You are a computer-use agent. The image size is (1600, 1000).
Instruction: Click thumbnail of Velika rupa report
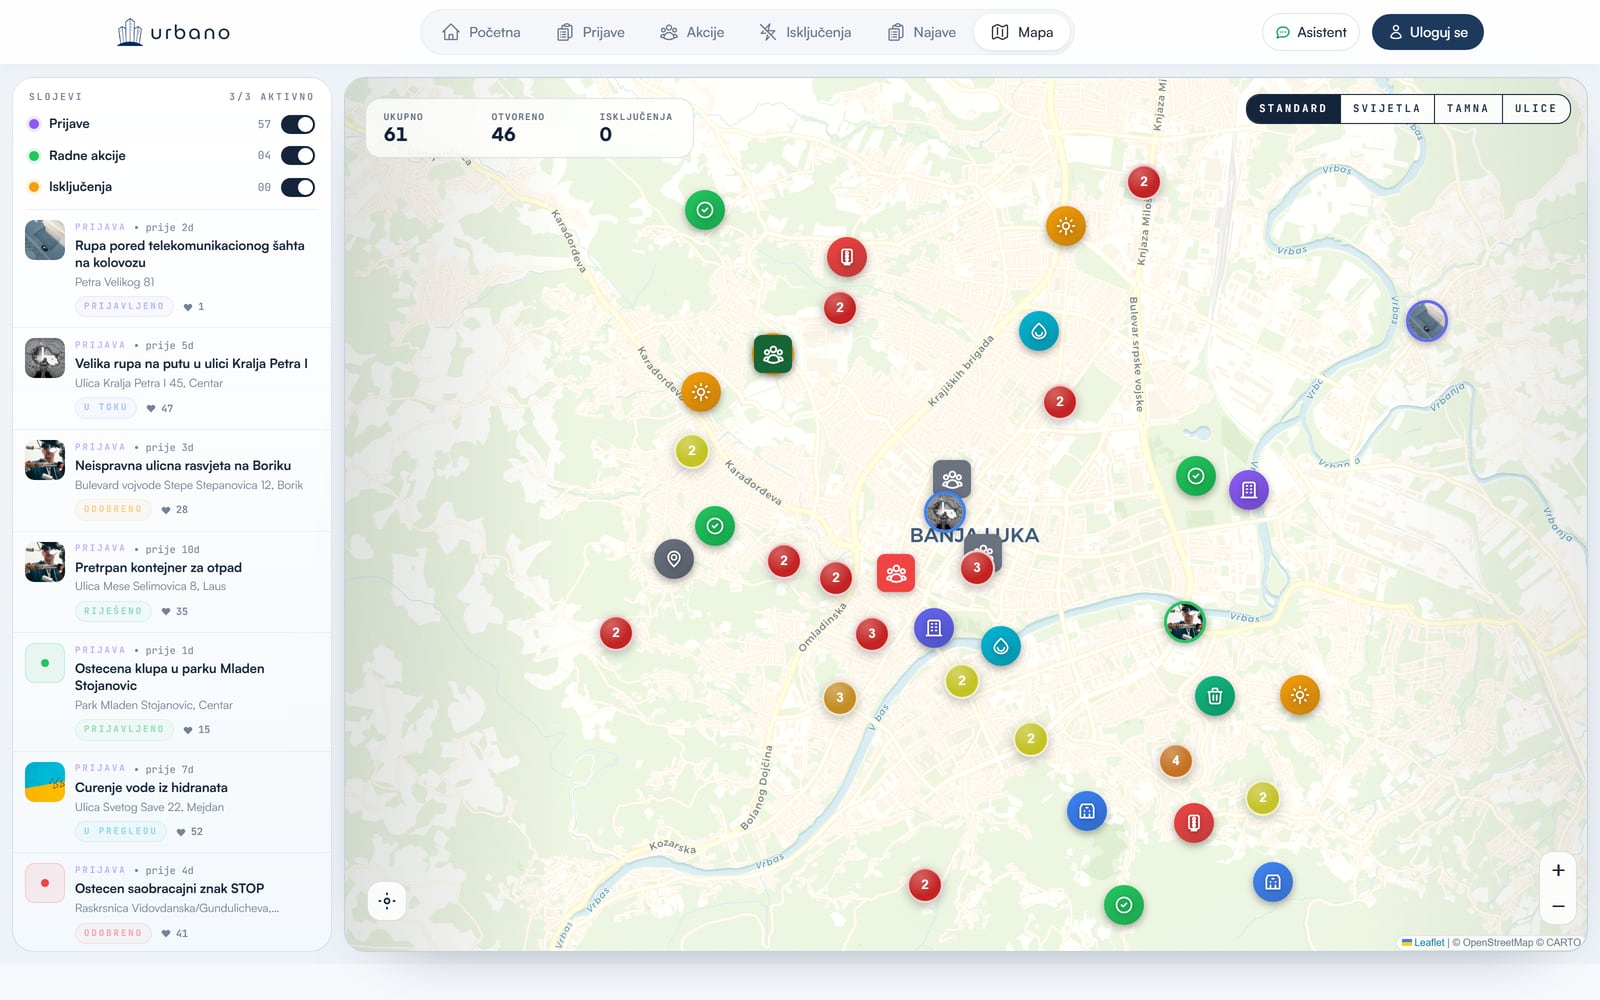click(x=45, y=358)
